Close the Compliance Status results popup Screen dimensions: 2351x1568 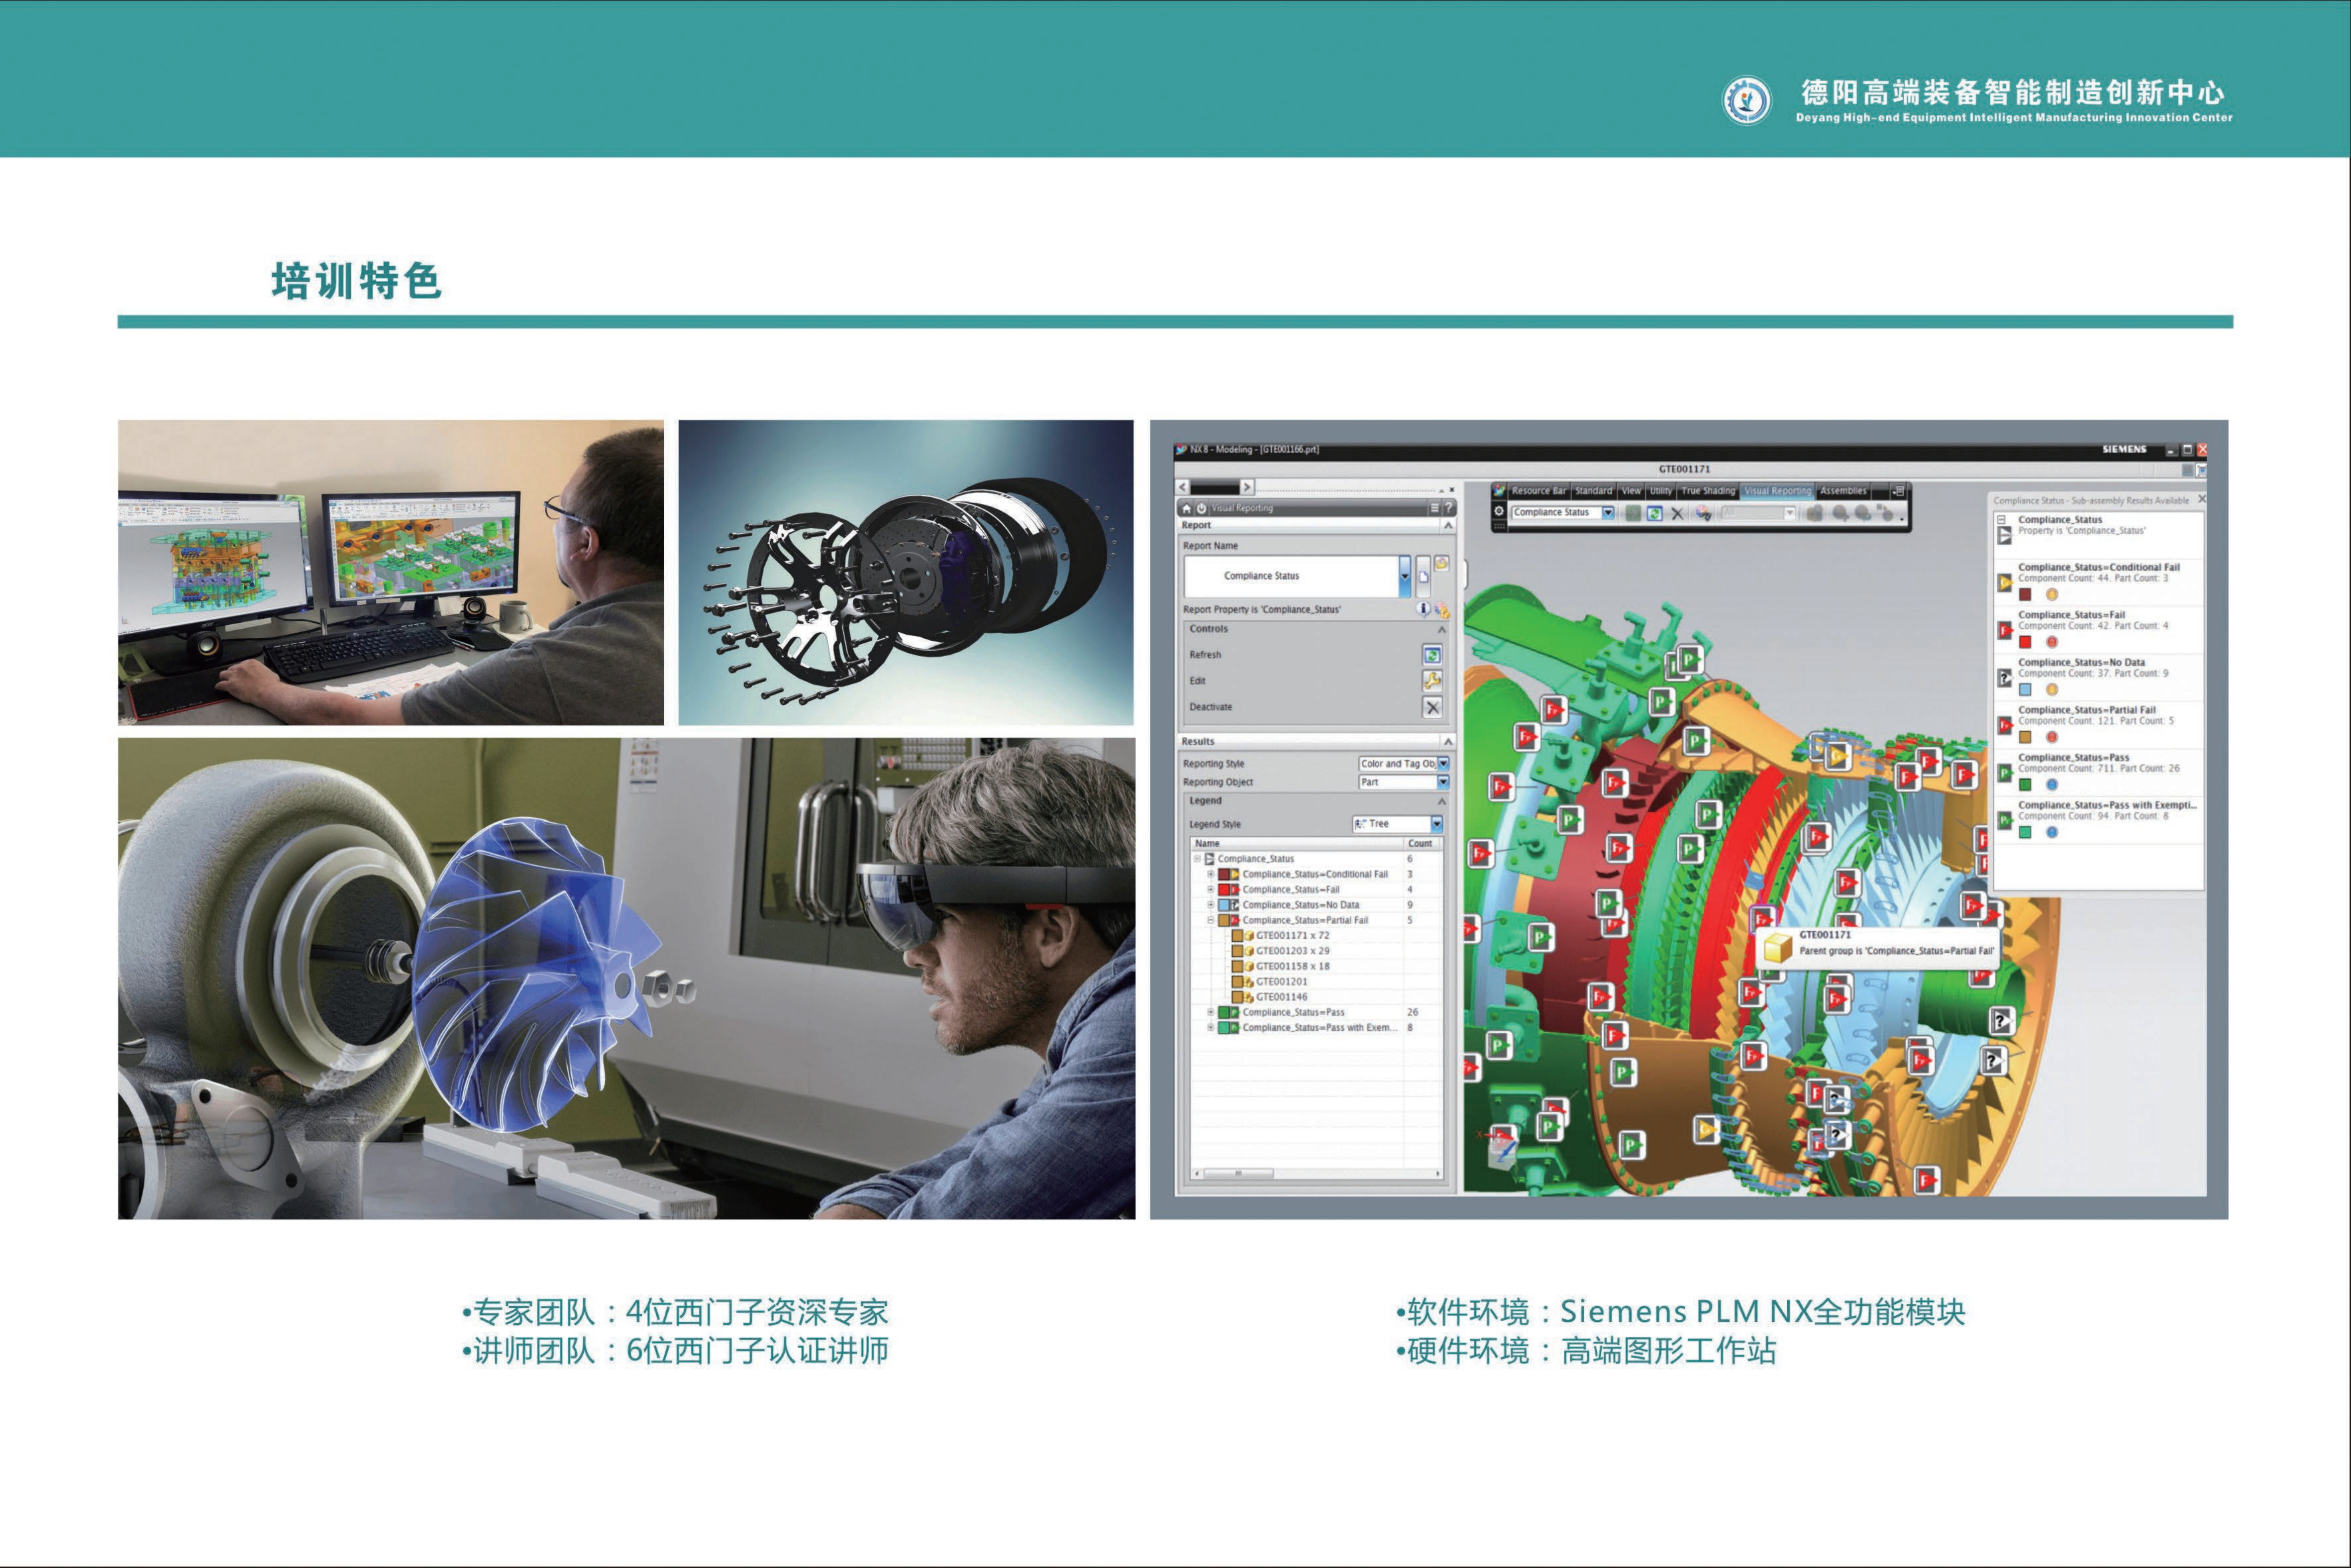click(x=2201, y=499)
